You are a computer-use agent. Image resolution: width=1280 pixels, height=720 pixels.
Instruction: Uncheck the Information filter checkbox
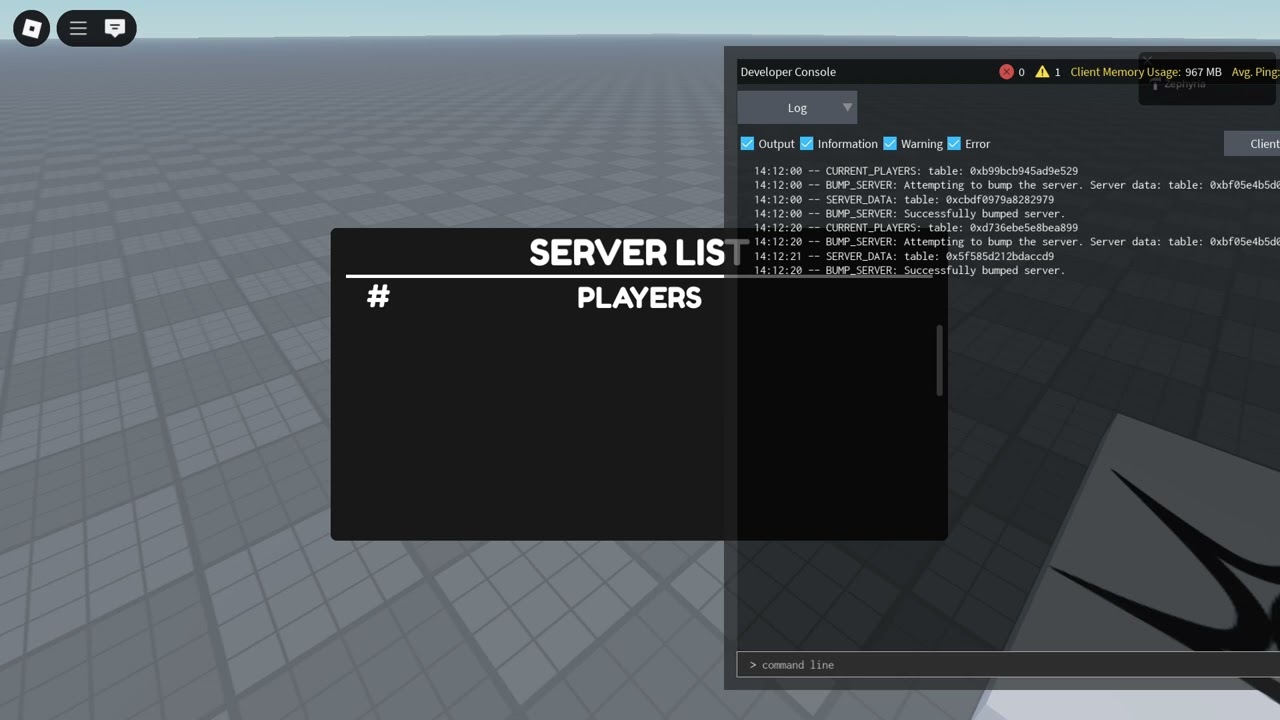[x=807, y=144]
